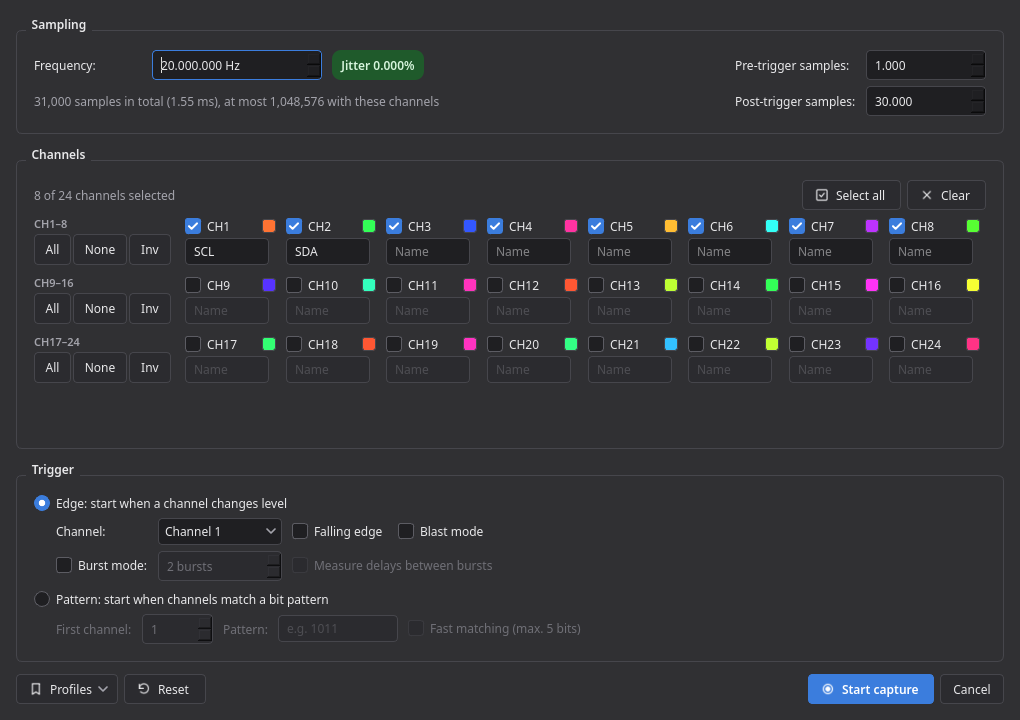Click the Reset button
Image resolution: width=1020 pixels, height=720 pixels.
[x=165, y=689]
